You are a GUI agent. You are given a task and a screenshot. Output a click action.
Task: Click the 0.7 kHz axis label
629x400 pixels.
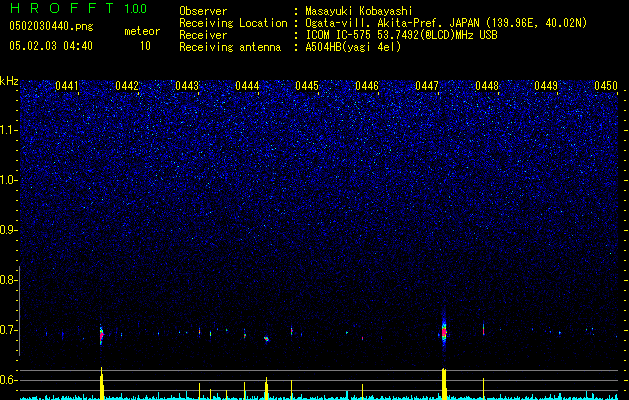pos(8,330)
